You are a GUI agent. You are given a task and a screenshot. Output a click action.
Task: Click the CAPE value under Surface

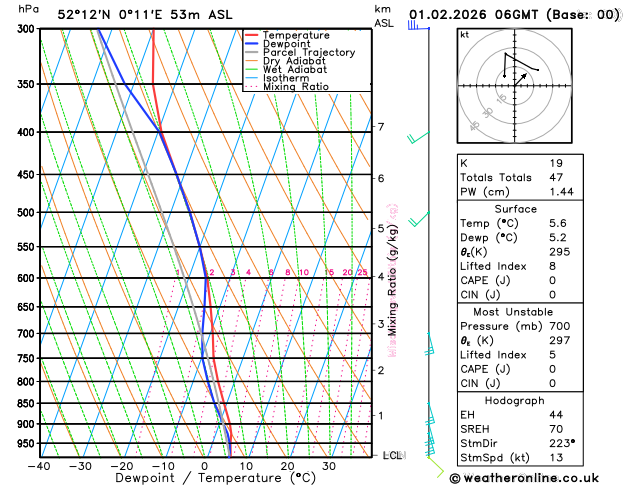(552, 280)
